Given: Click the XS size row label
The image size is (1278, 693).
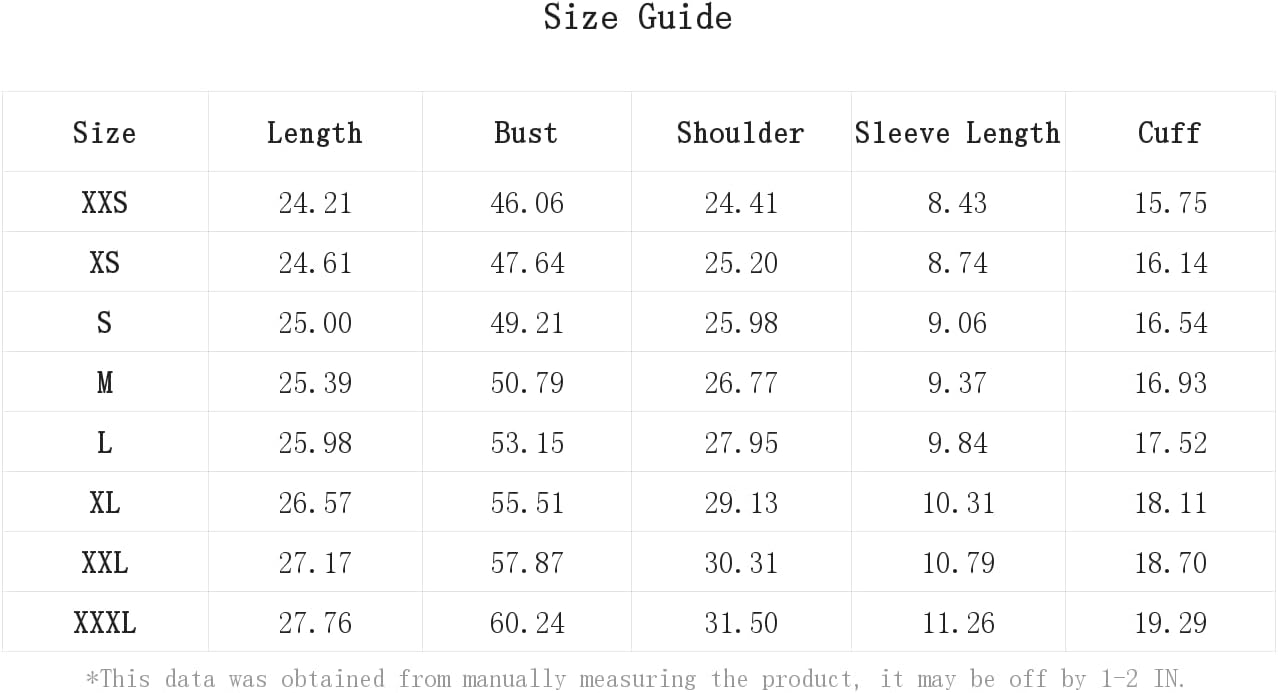Looking at the screenshot, I should click(104, 263).
